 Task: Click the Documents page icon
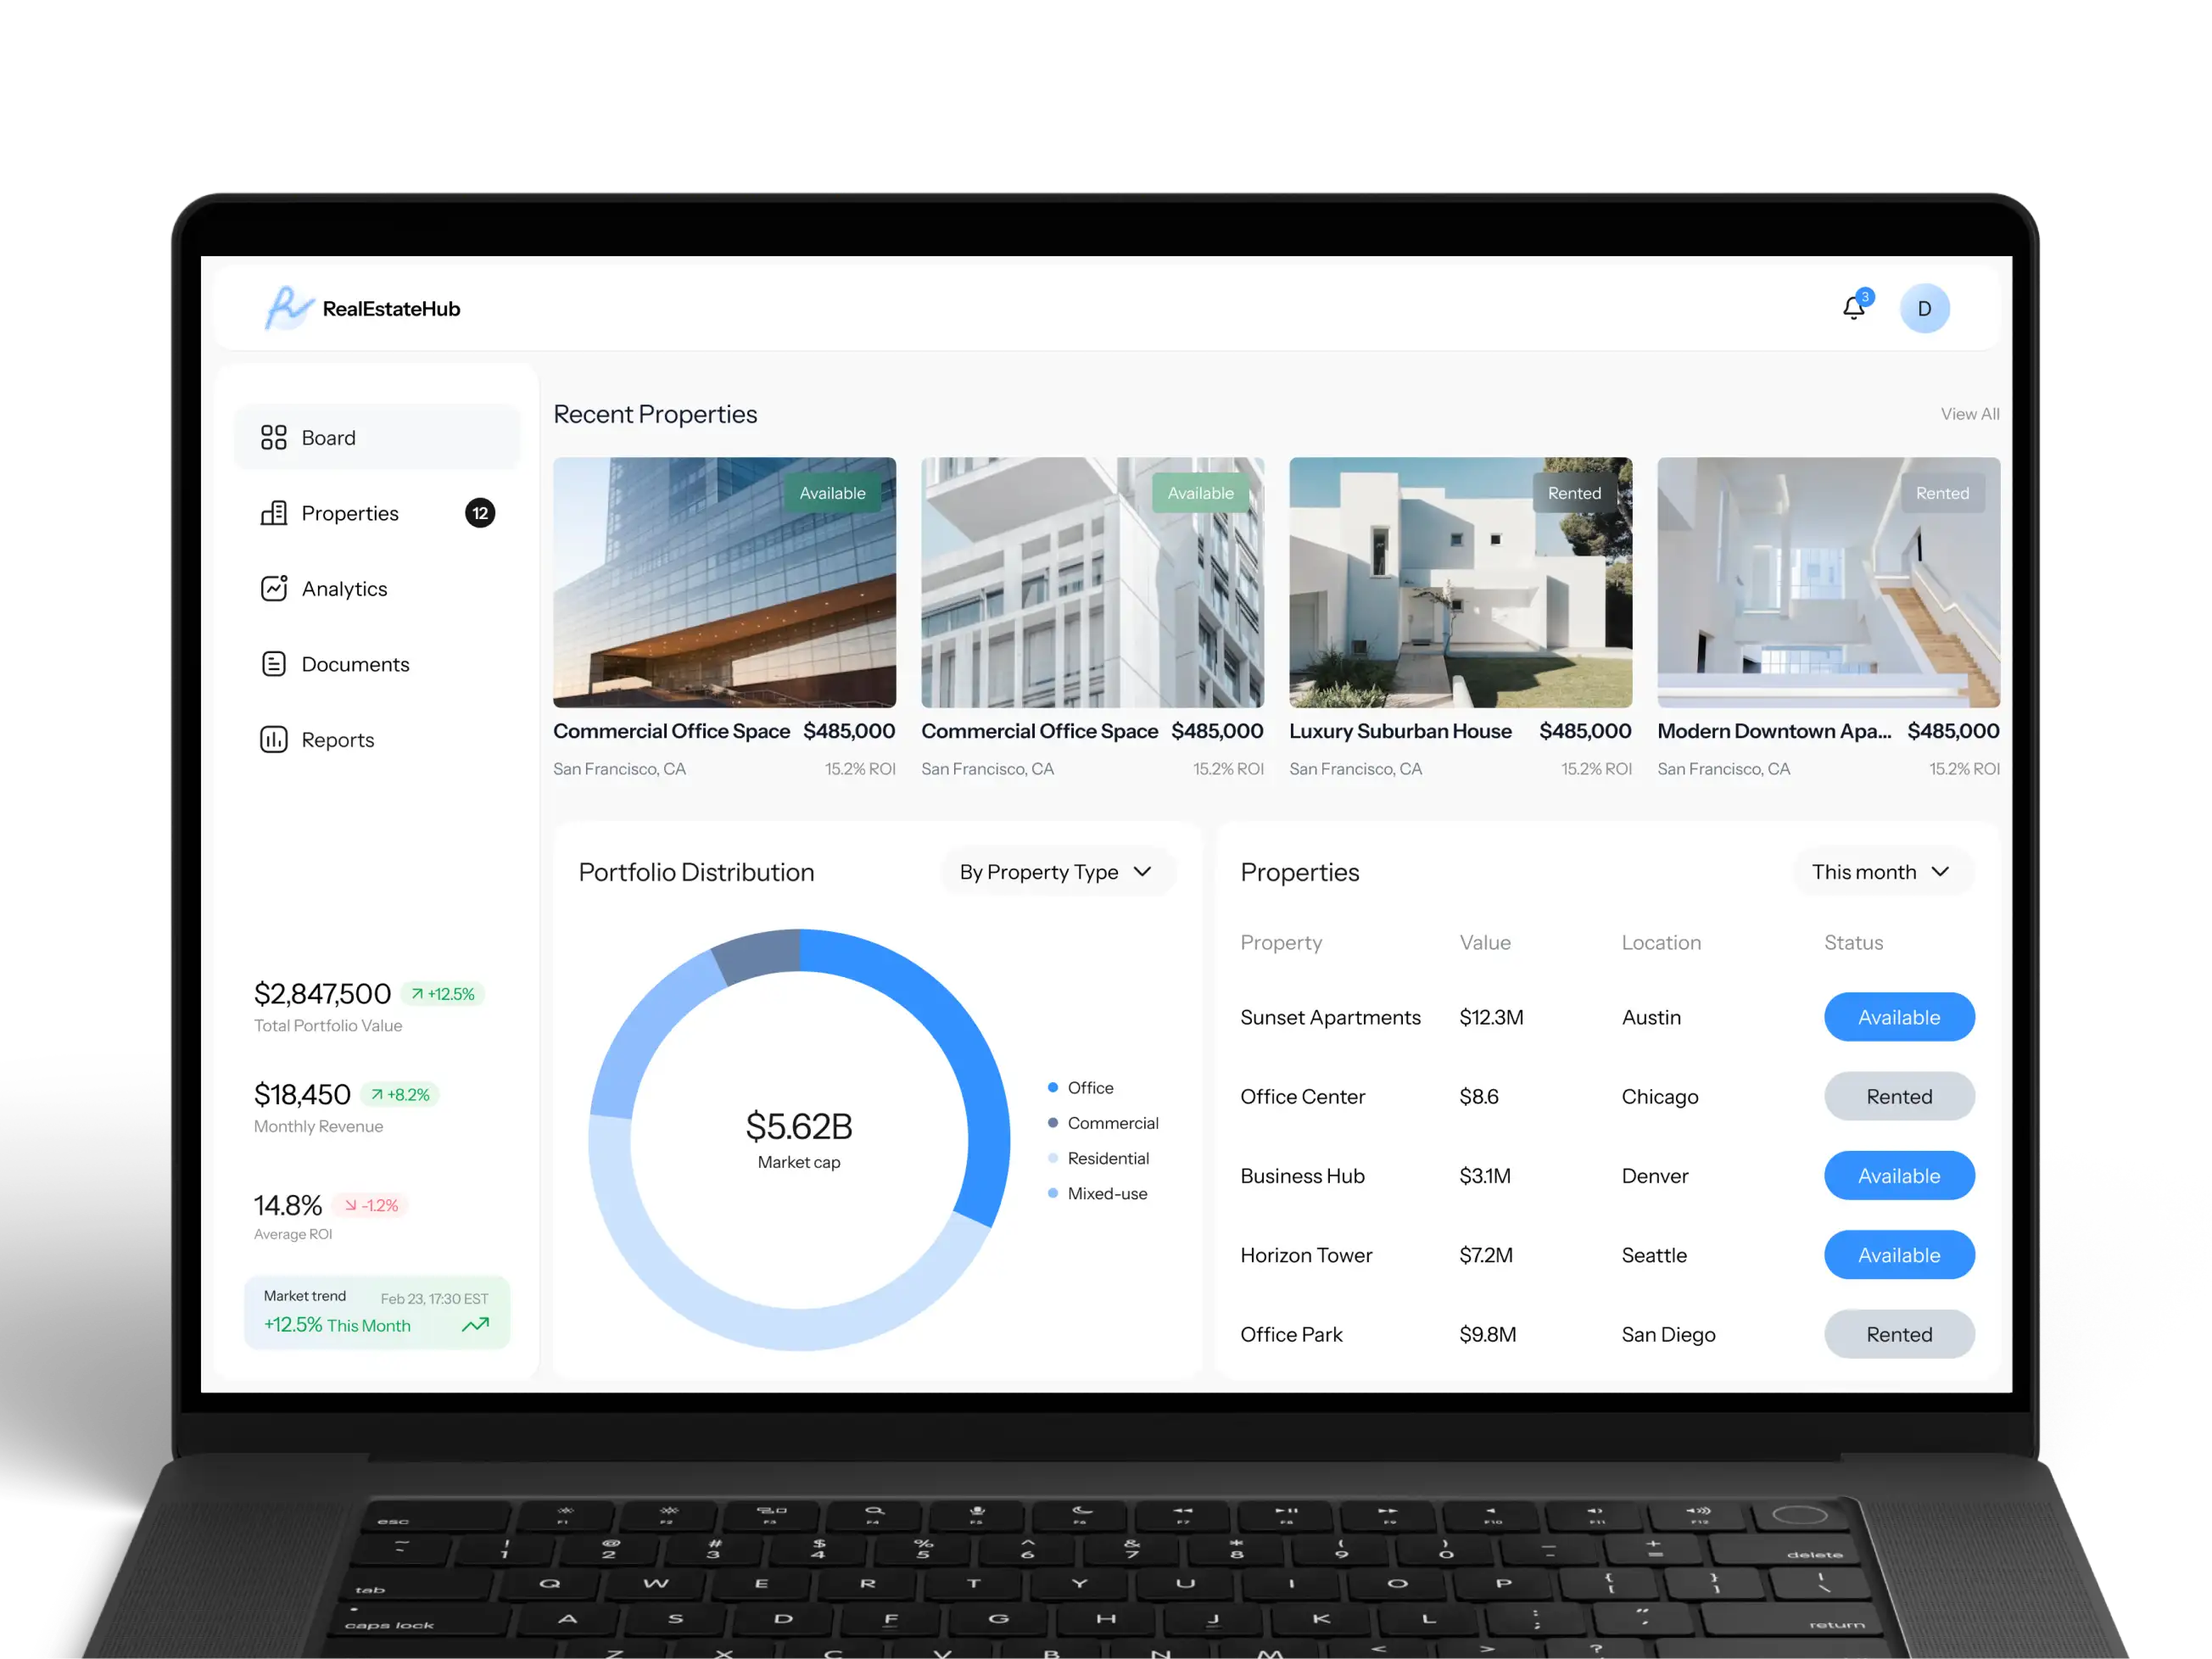(x=274, y=664)
